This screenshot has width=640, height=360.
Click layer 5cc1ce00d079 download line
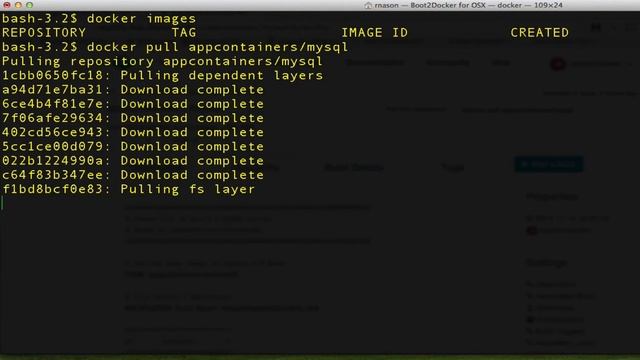tap(133, 147)
